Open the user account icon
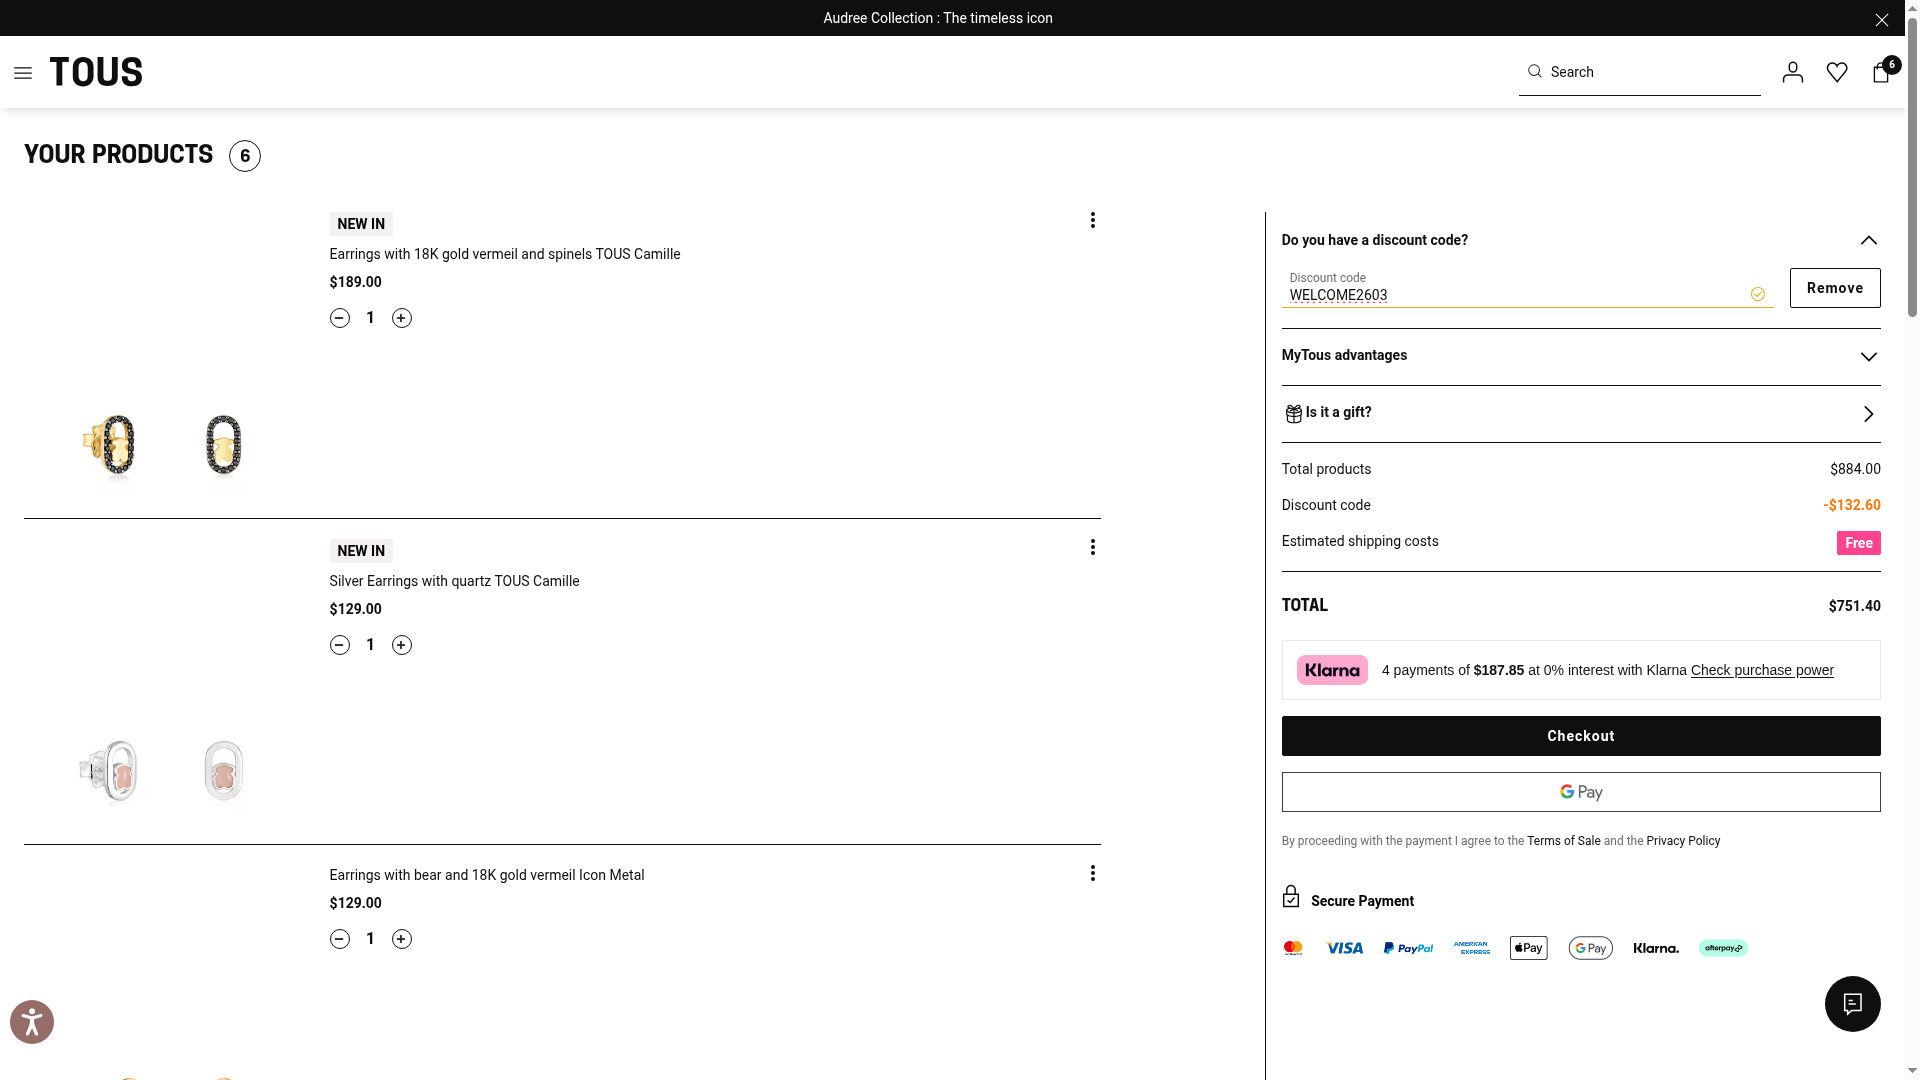1920x1080 pixels. pyautogui.click(x=1792, y=72)
